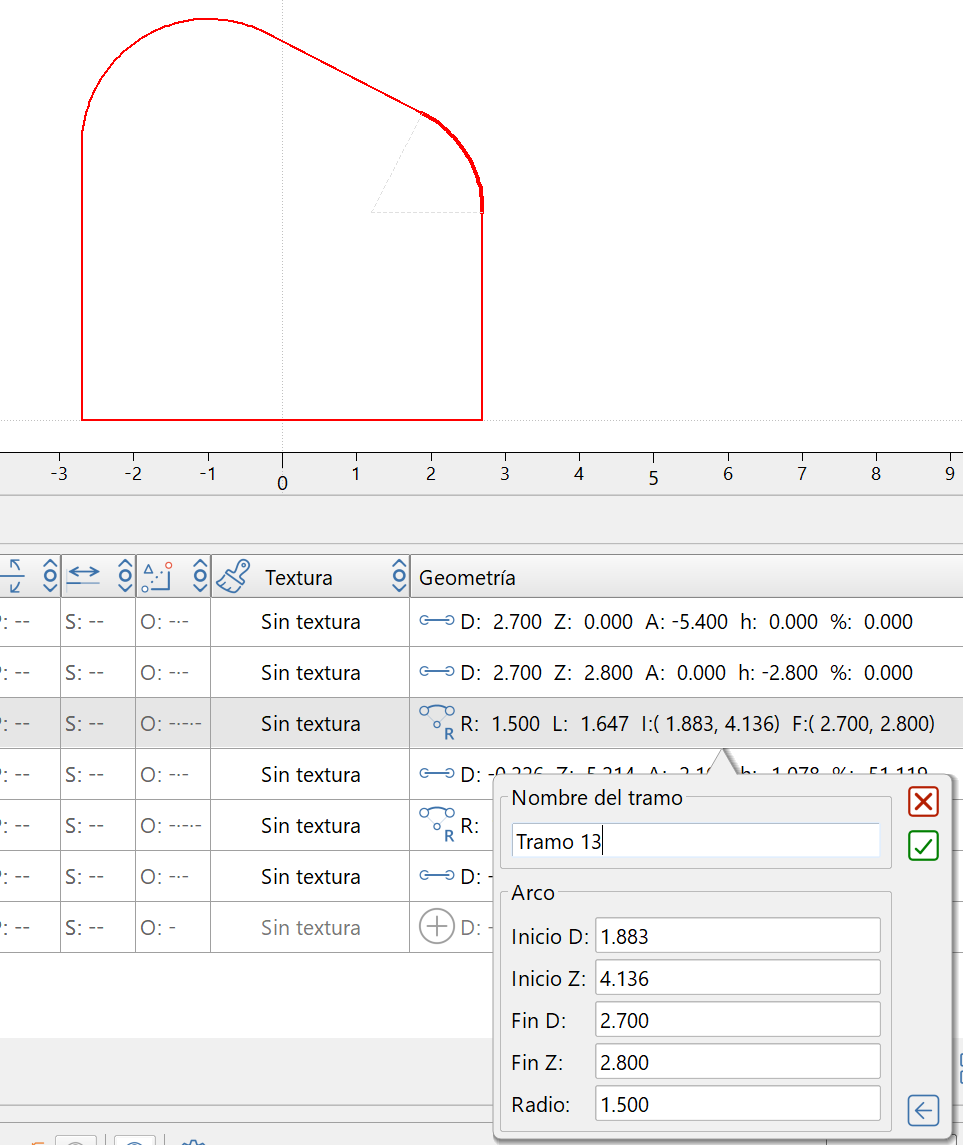This screenshot has width=963, height=1145.
Task: Confirm edits with the green checkmark icon
Action: (x=923, y=846)
